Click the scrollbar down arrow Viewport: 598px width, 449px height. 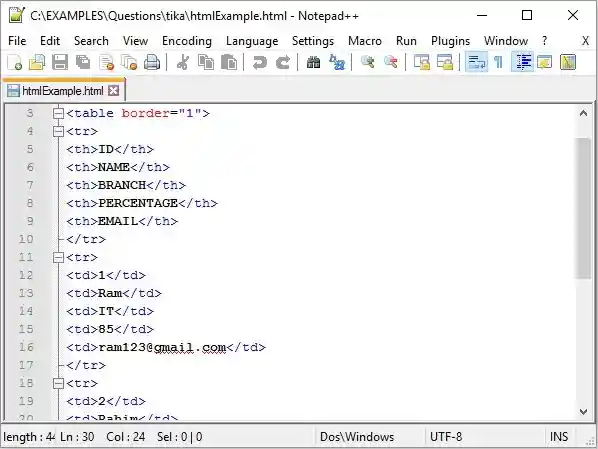(x=583, y=411)
